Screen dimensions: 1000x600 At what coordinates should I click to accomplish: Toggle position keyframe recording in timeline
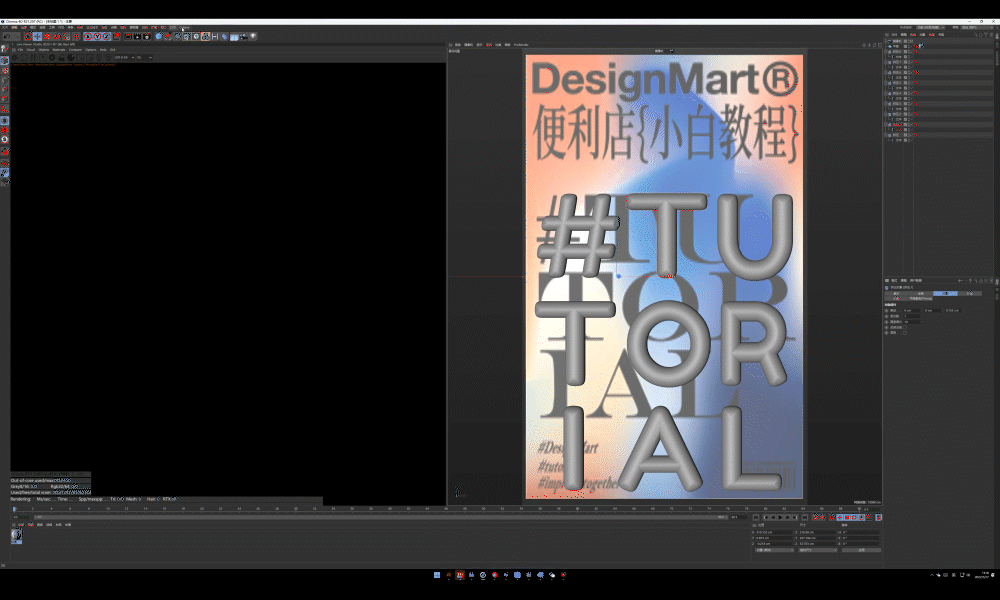pyautogui.click(x=840, y=518)
